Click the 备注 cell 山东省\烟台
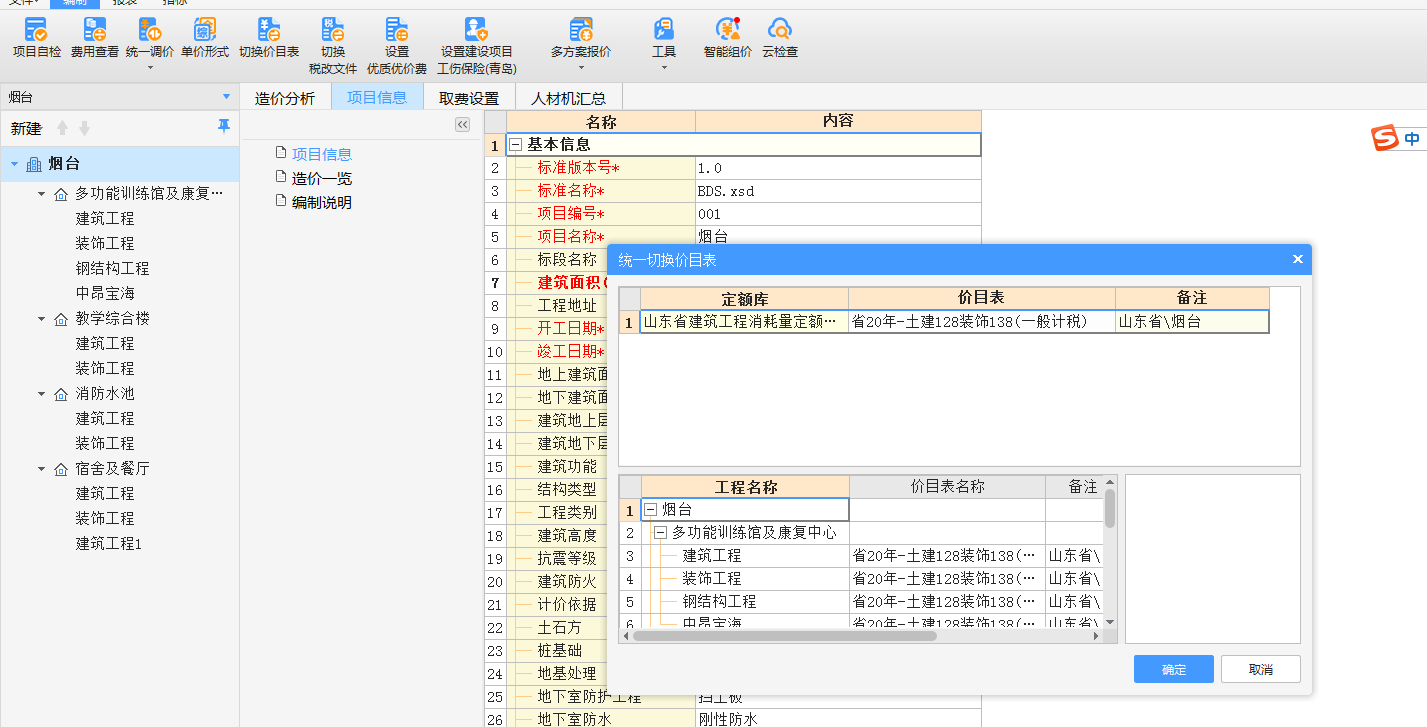This screenshot has width=1427, height=727. 1192,322
